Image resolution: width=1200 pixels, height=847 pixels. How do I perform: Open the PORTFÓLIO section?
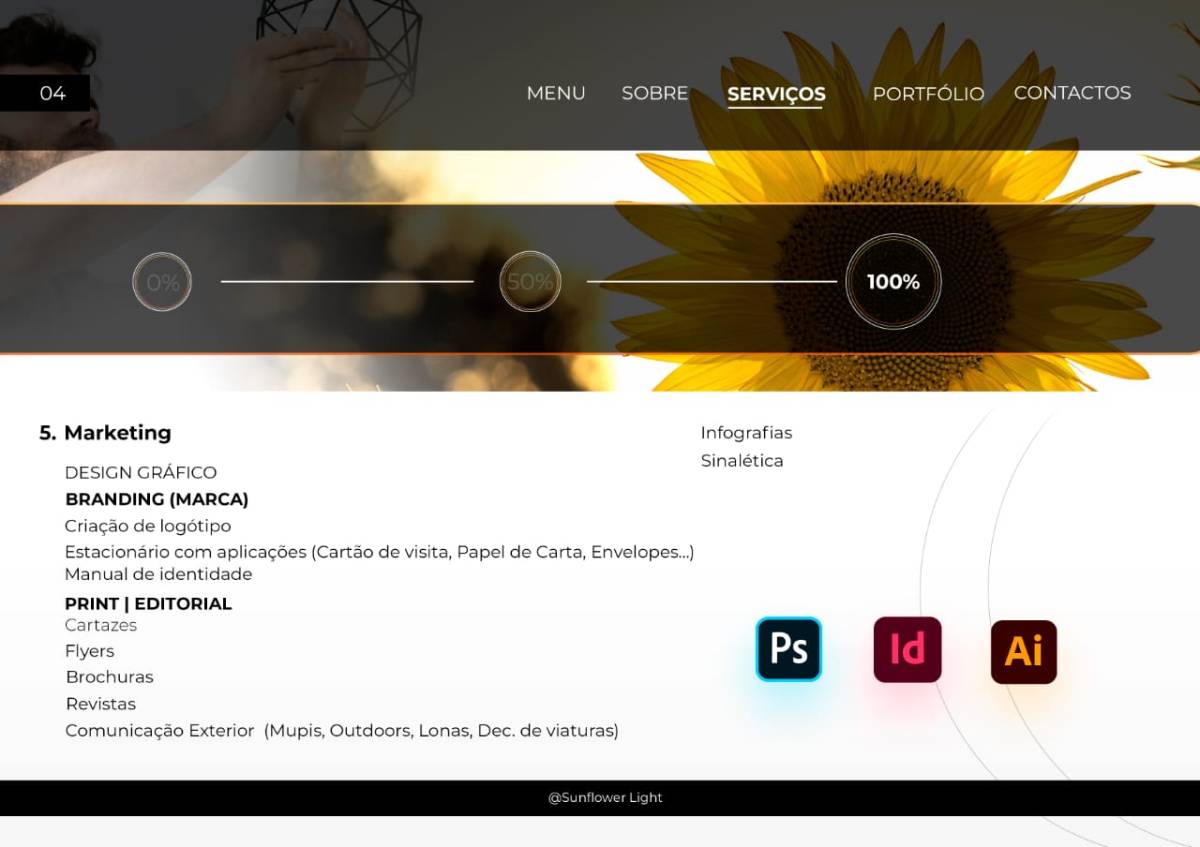[928, 94]
